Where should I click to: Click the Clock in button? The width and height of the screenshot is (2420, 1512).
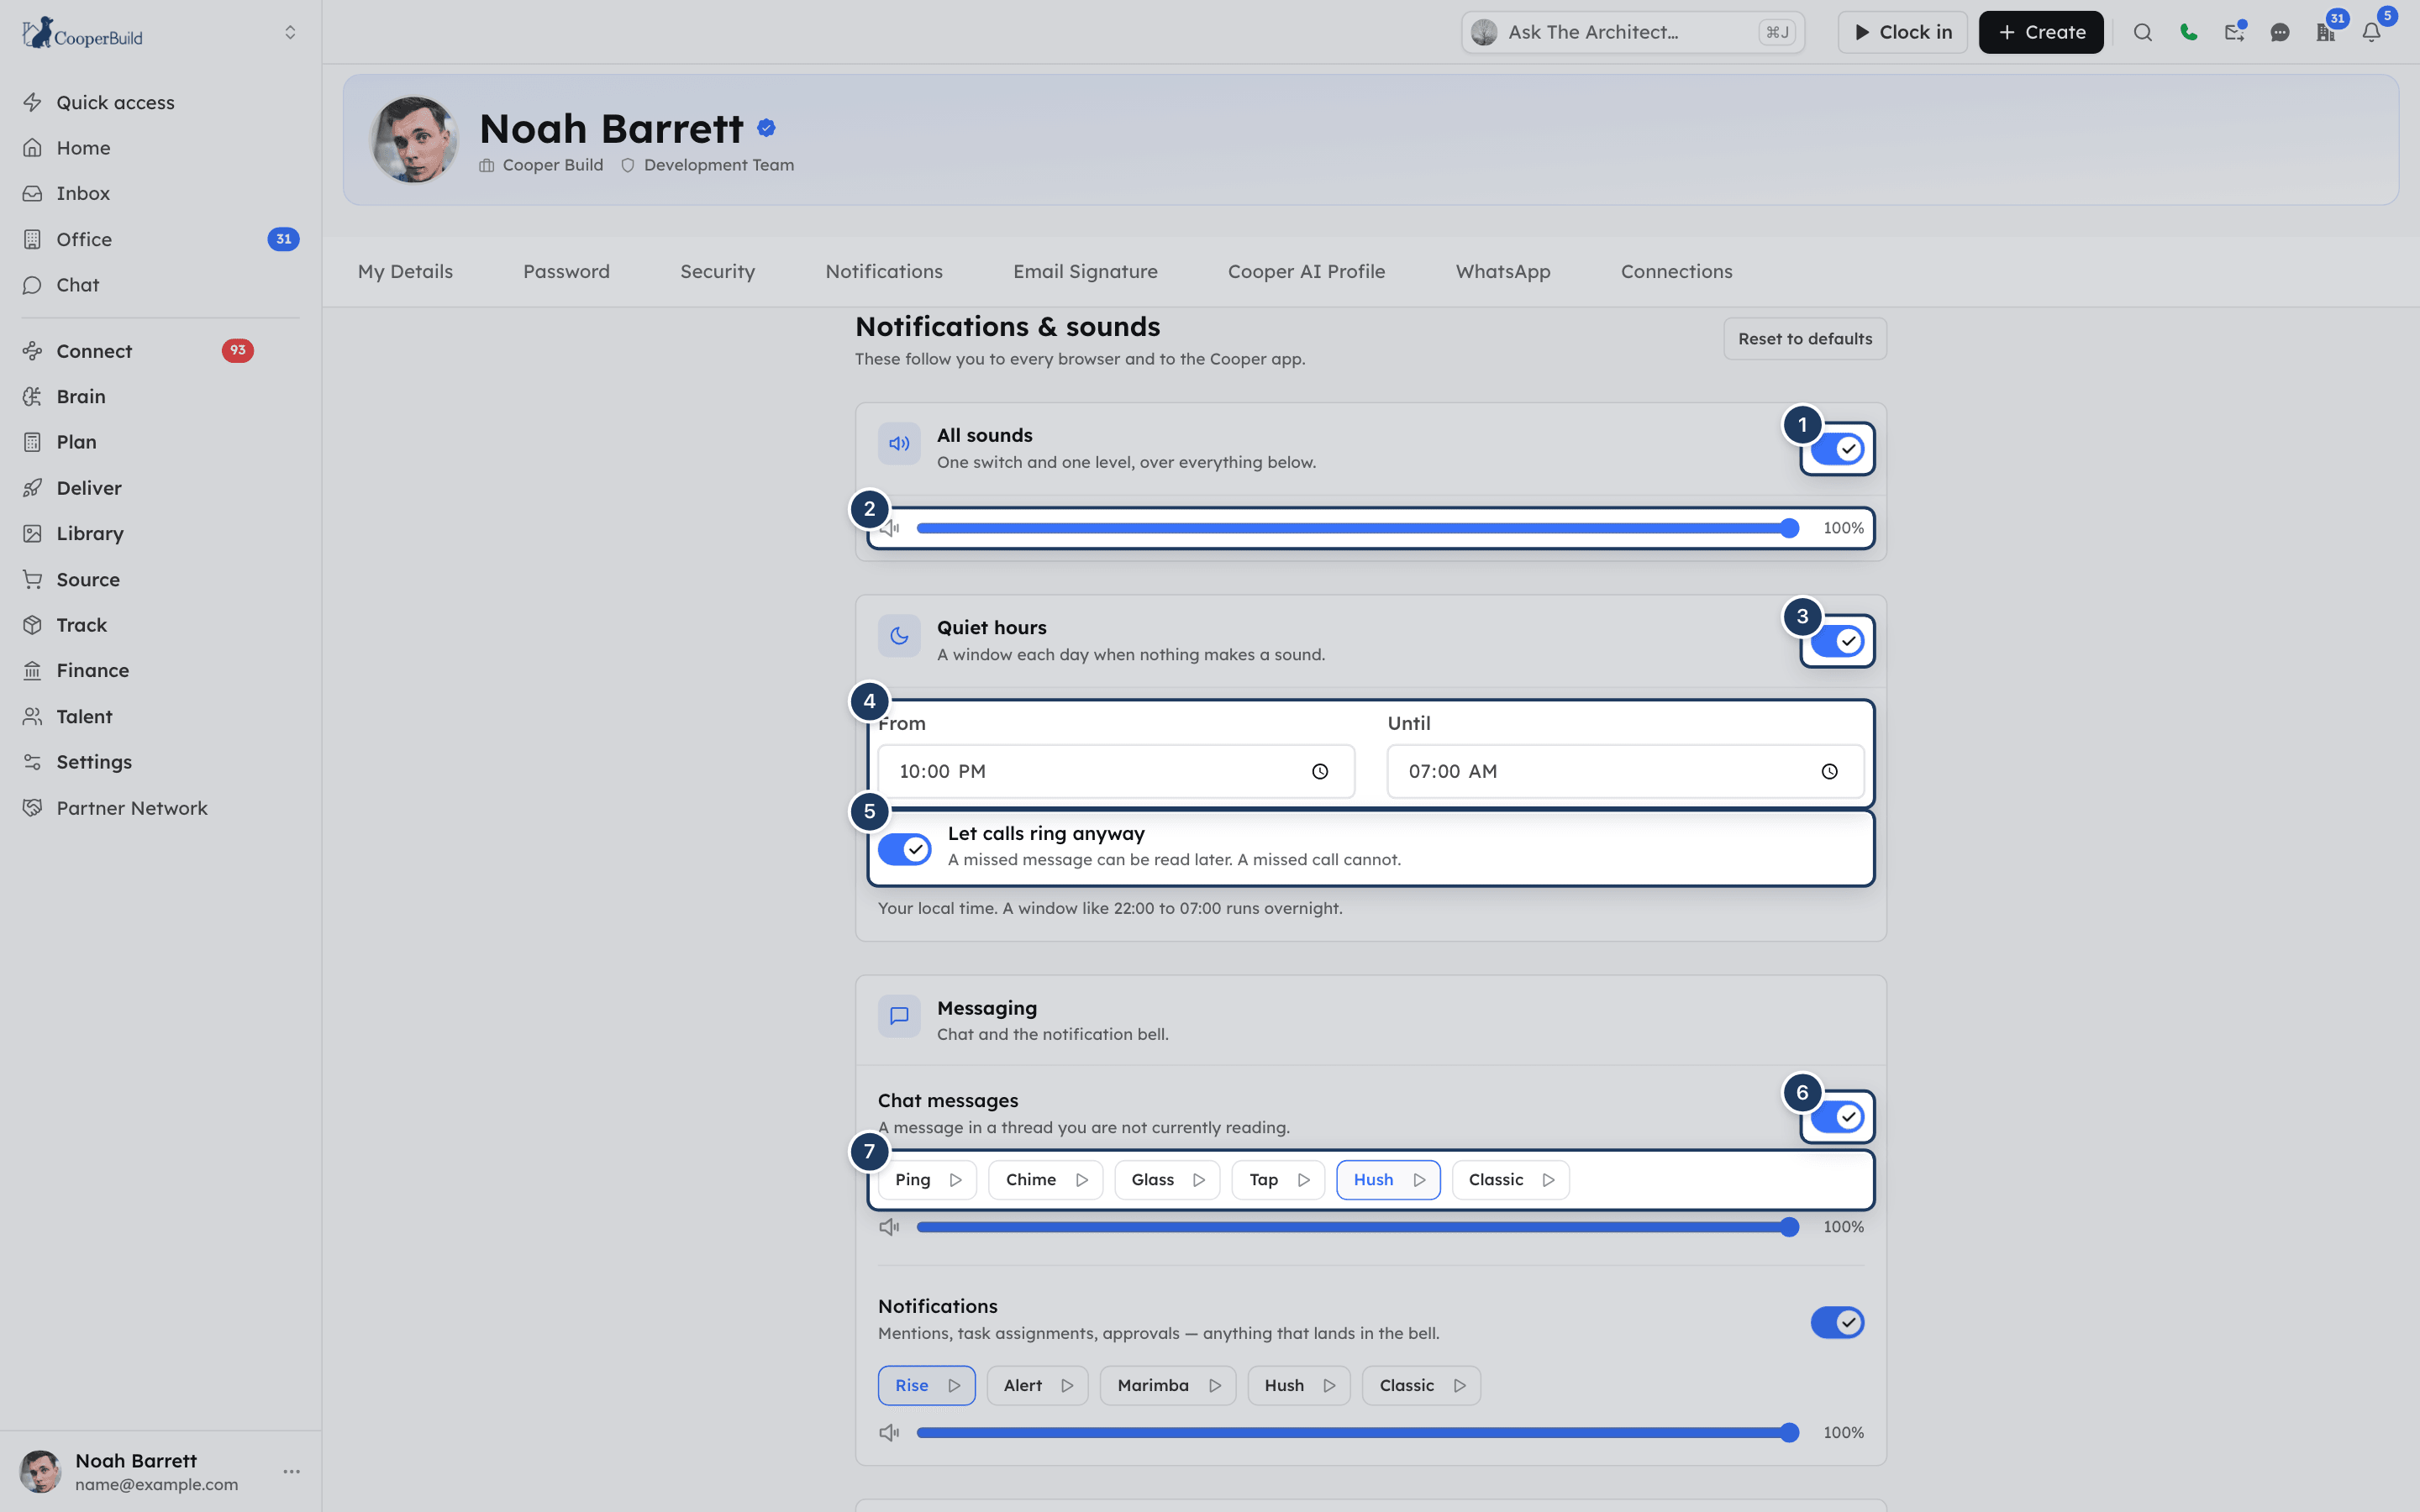(1902, 32)
